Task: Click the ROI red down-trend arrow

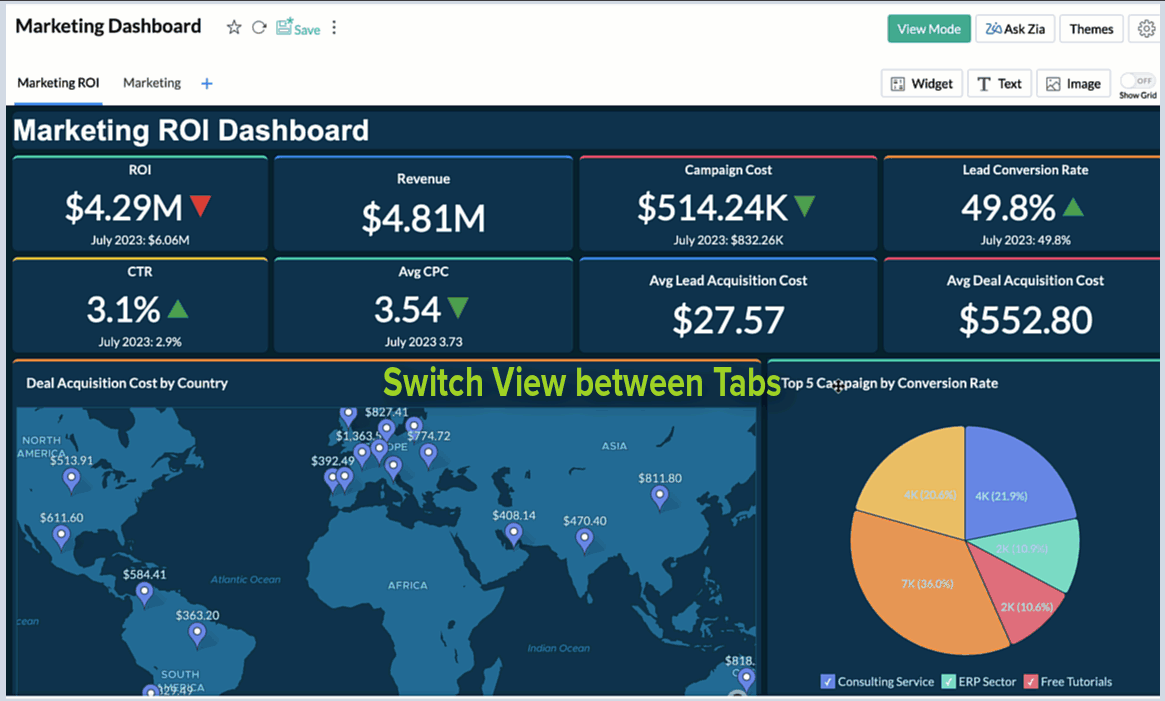Action: click(201, 206)
